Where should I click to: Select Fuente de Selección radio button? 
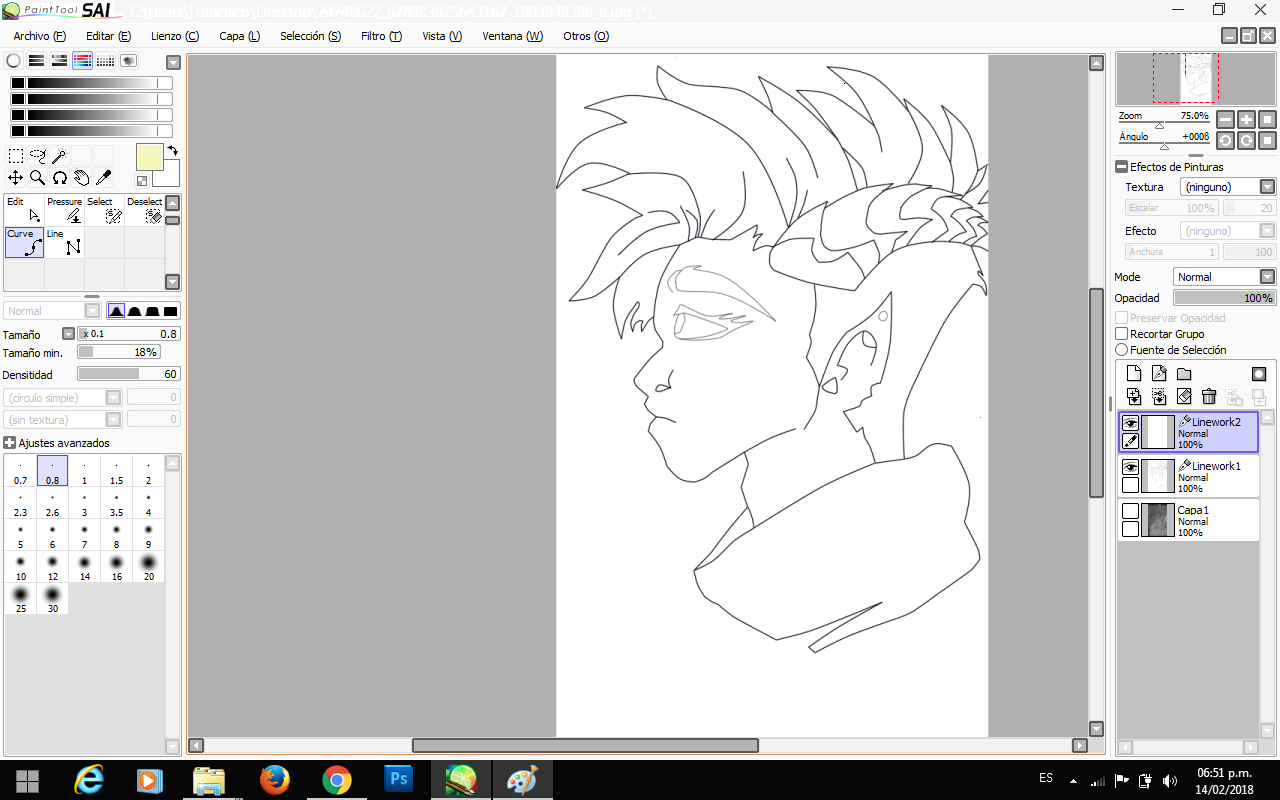[x=1122, y=350]
